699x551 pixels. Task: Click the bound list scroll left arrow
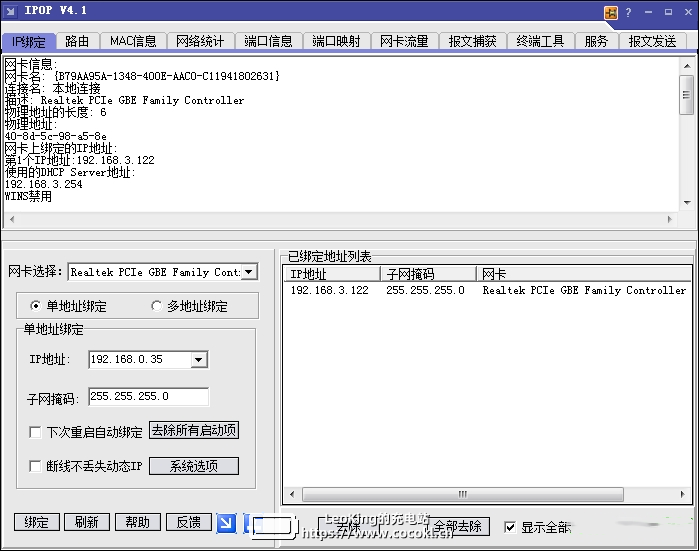tap(292, 494)
